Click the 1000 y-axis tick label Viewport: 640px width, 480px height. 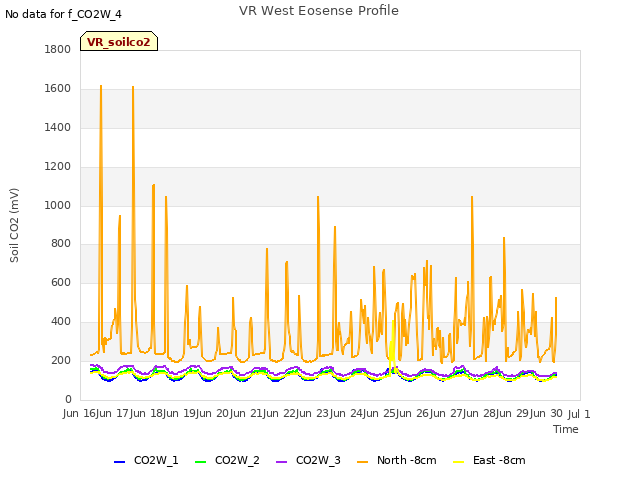tap(58, 205)
